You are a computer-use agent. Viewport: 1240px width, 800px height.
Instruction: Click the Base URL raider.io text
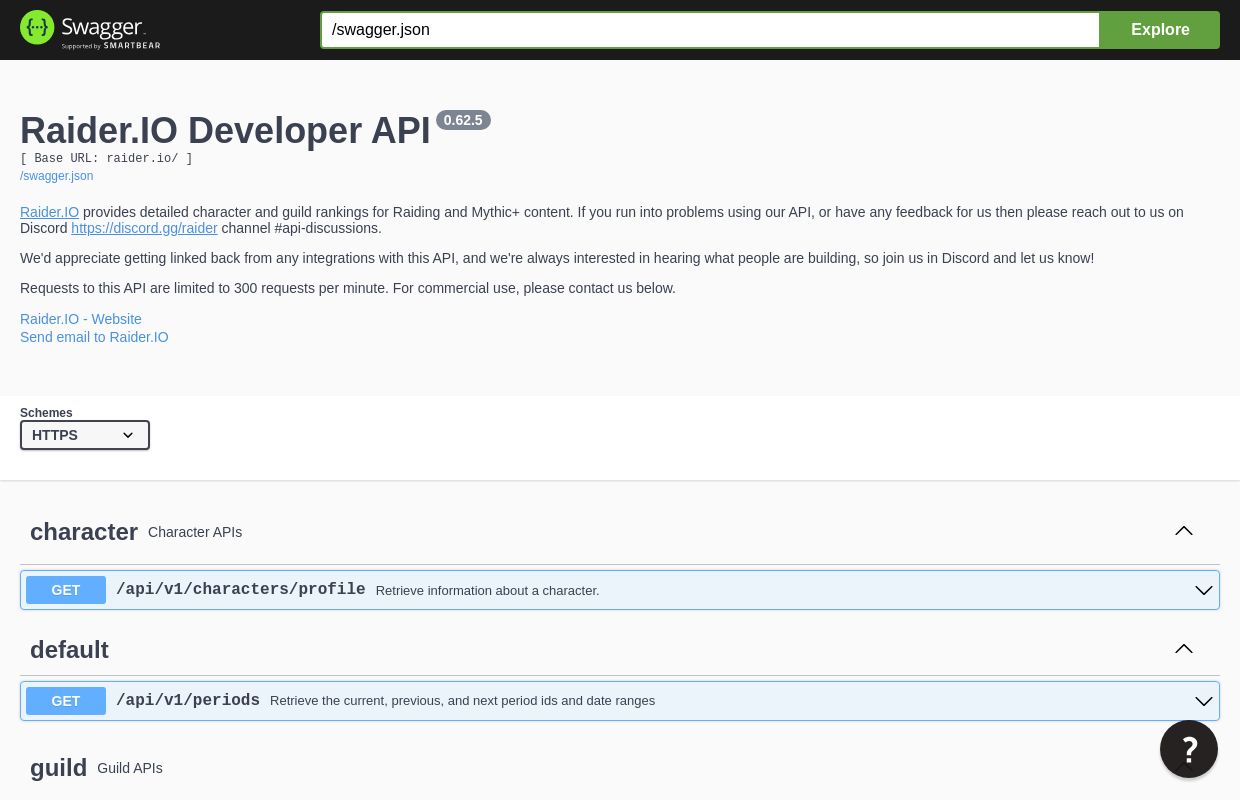coord(106,158)
